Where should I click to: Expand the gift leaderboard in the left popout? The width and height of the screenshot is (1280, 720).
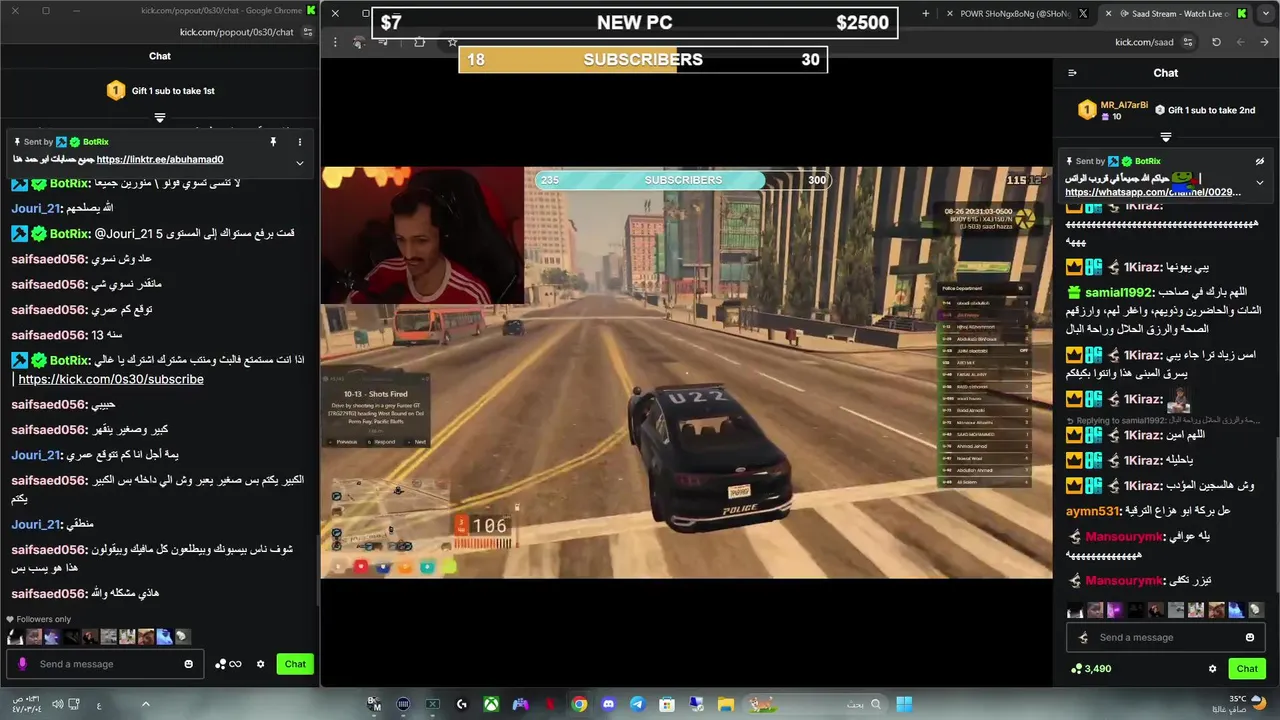(x=160, y=118)
